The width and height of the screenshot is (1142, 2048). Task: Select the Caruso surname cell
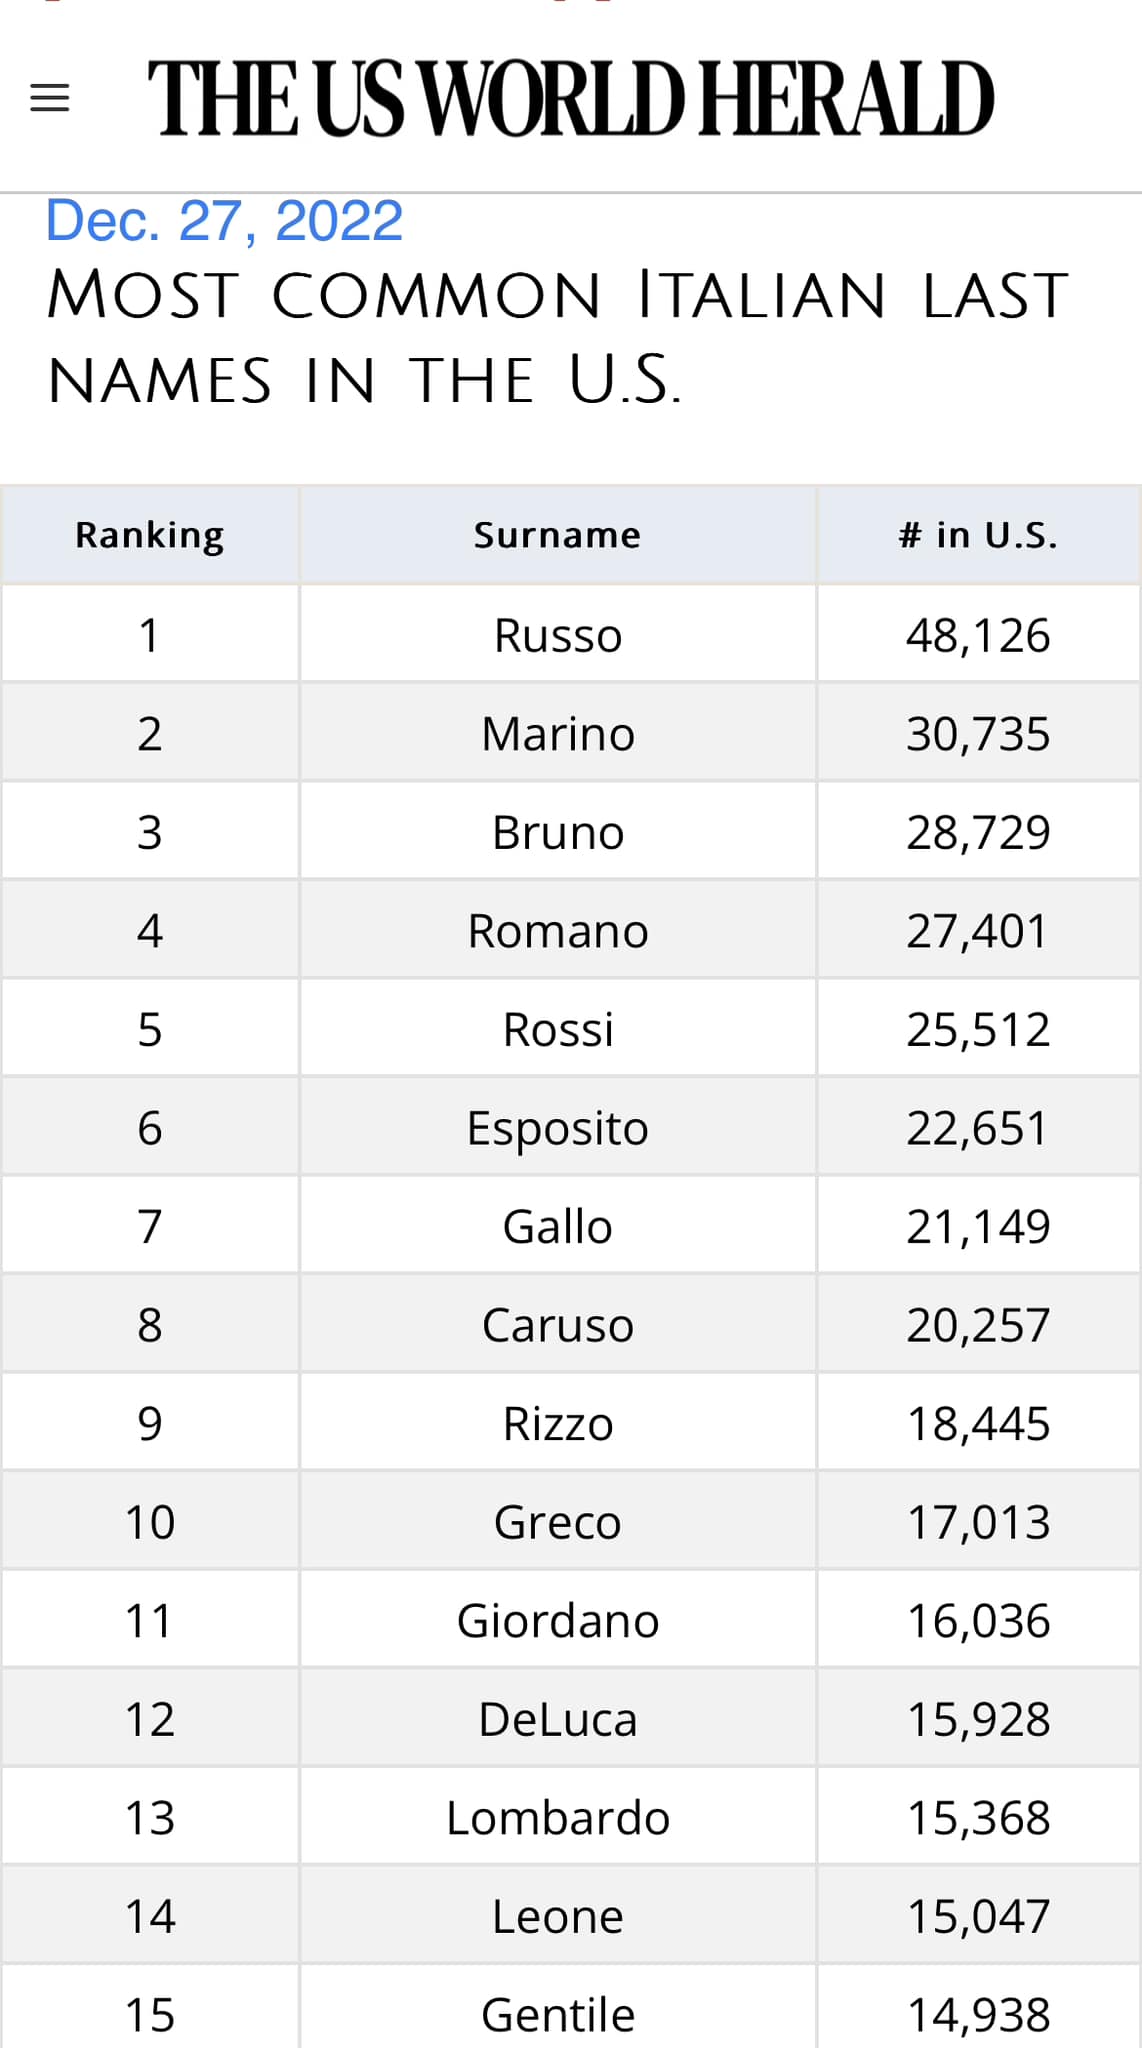click(558, 1324)
